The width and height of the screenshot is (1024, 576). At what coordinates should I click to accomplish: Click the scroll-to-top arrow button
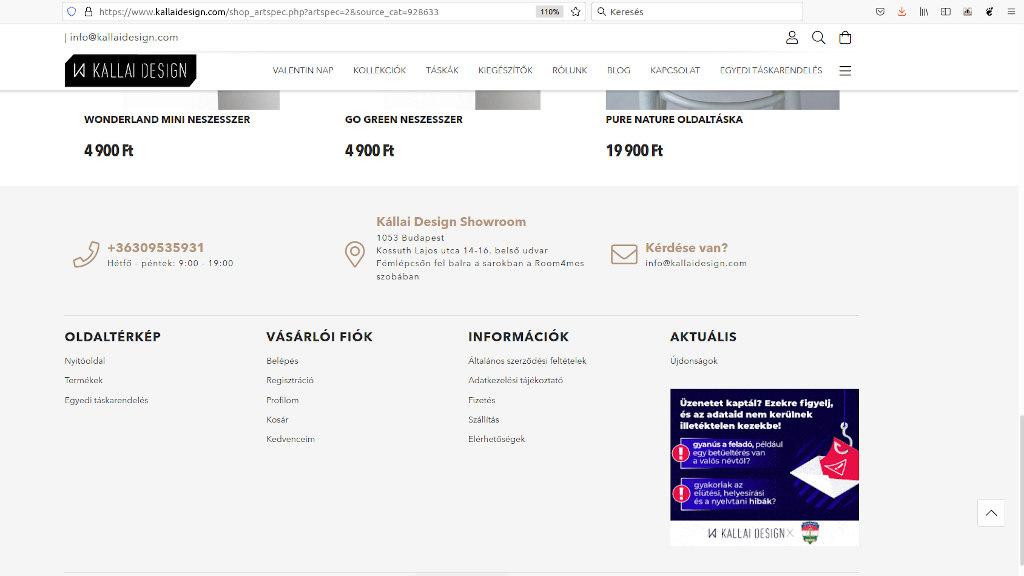991,513
